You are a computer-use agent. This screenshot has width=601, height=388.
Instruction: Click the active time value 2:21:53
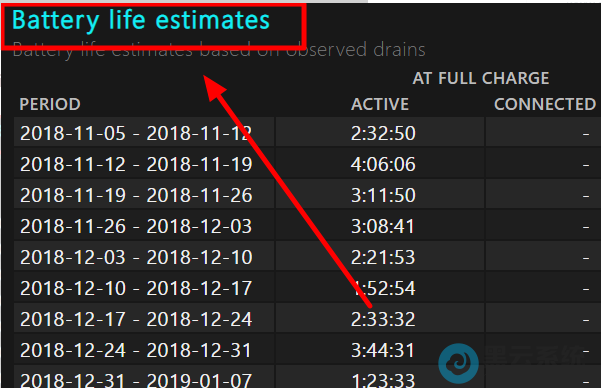pyautogui.click(x=383, y=257)
